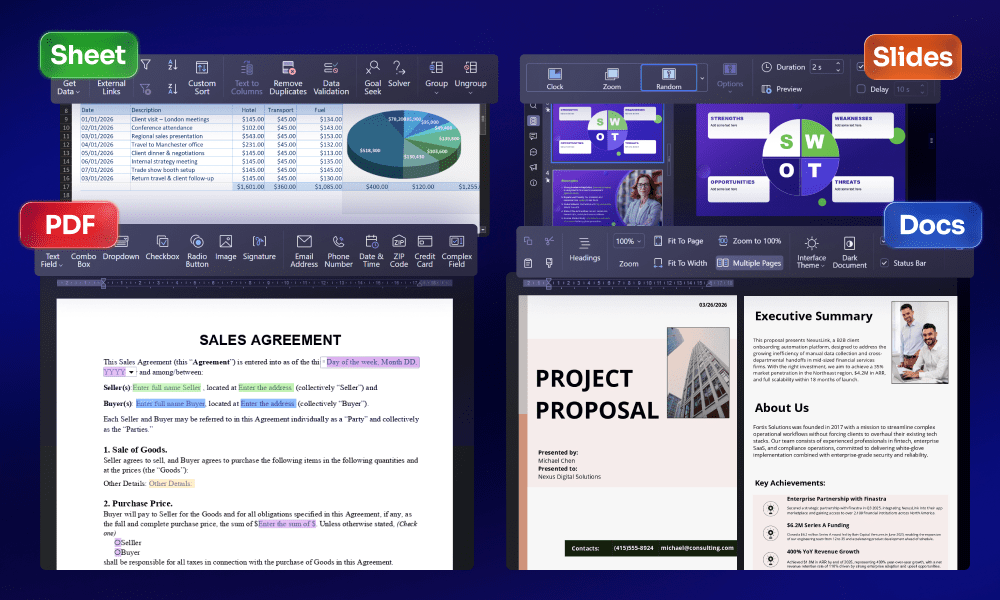Insert a Phone Number field in PDF
Viewport: 1000px width, 600px height.
click(x=338, y=251)
